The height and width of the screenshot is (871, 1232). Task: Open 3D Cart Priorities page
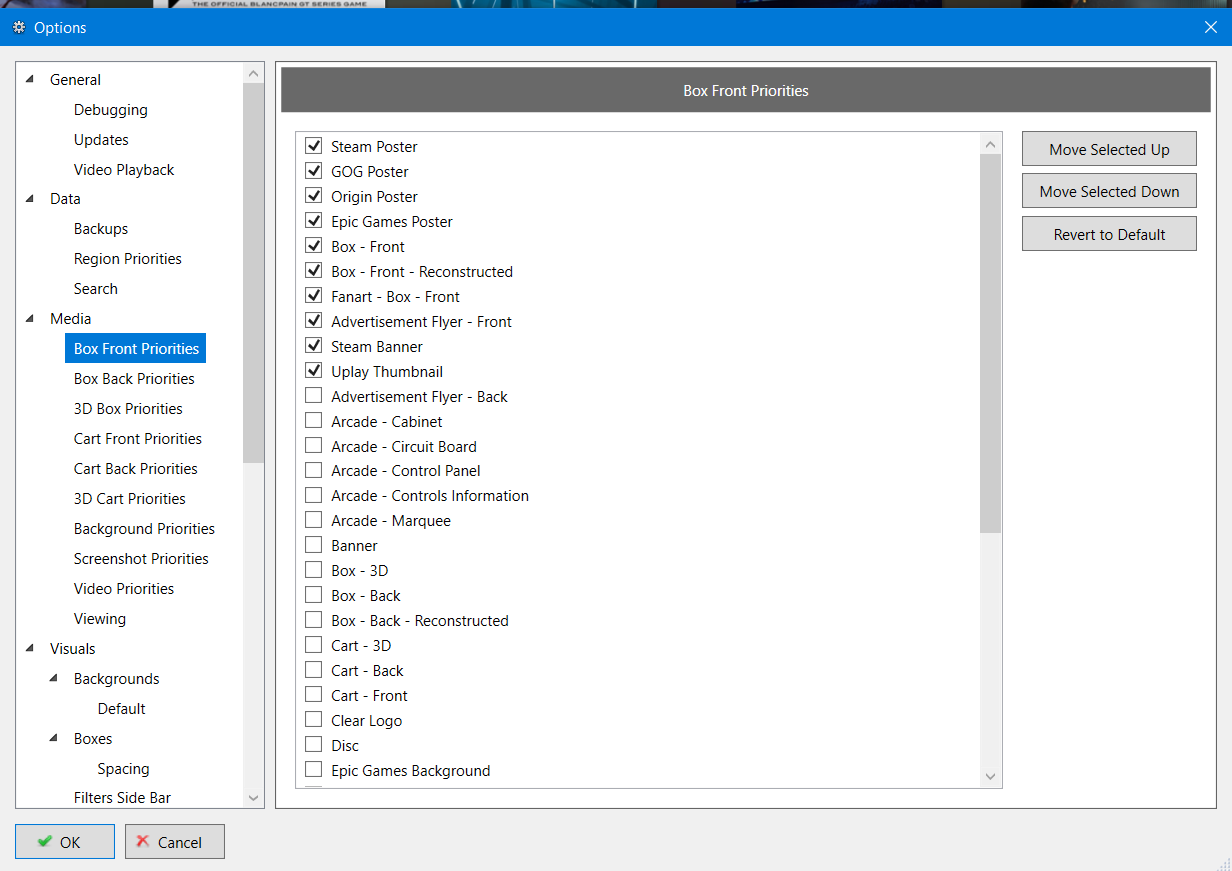[x=130, y=499]
